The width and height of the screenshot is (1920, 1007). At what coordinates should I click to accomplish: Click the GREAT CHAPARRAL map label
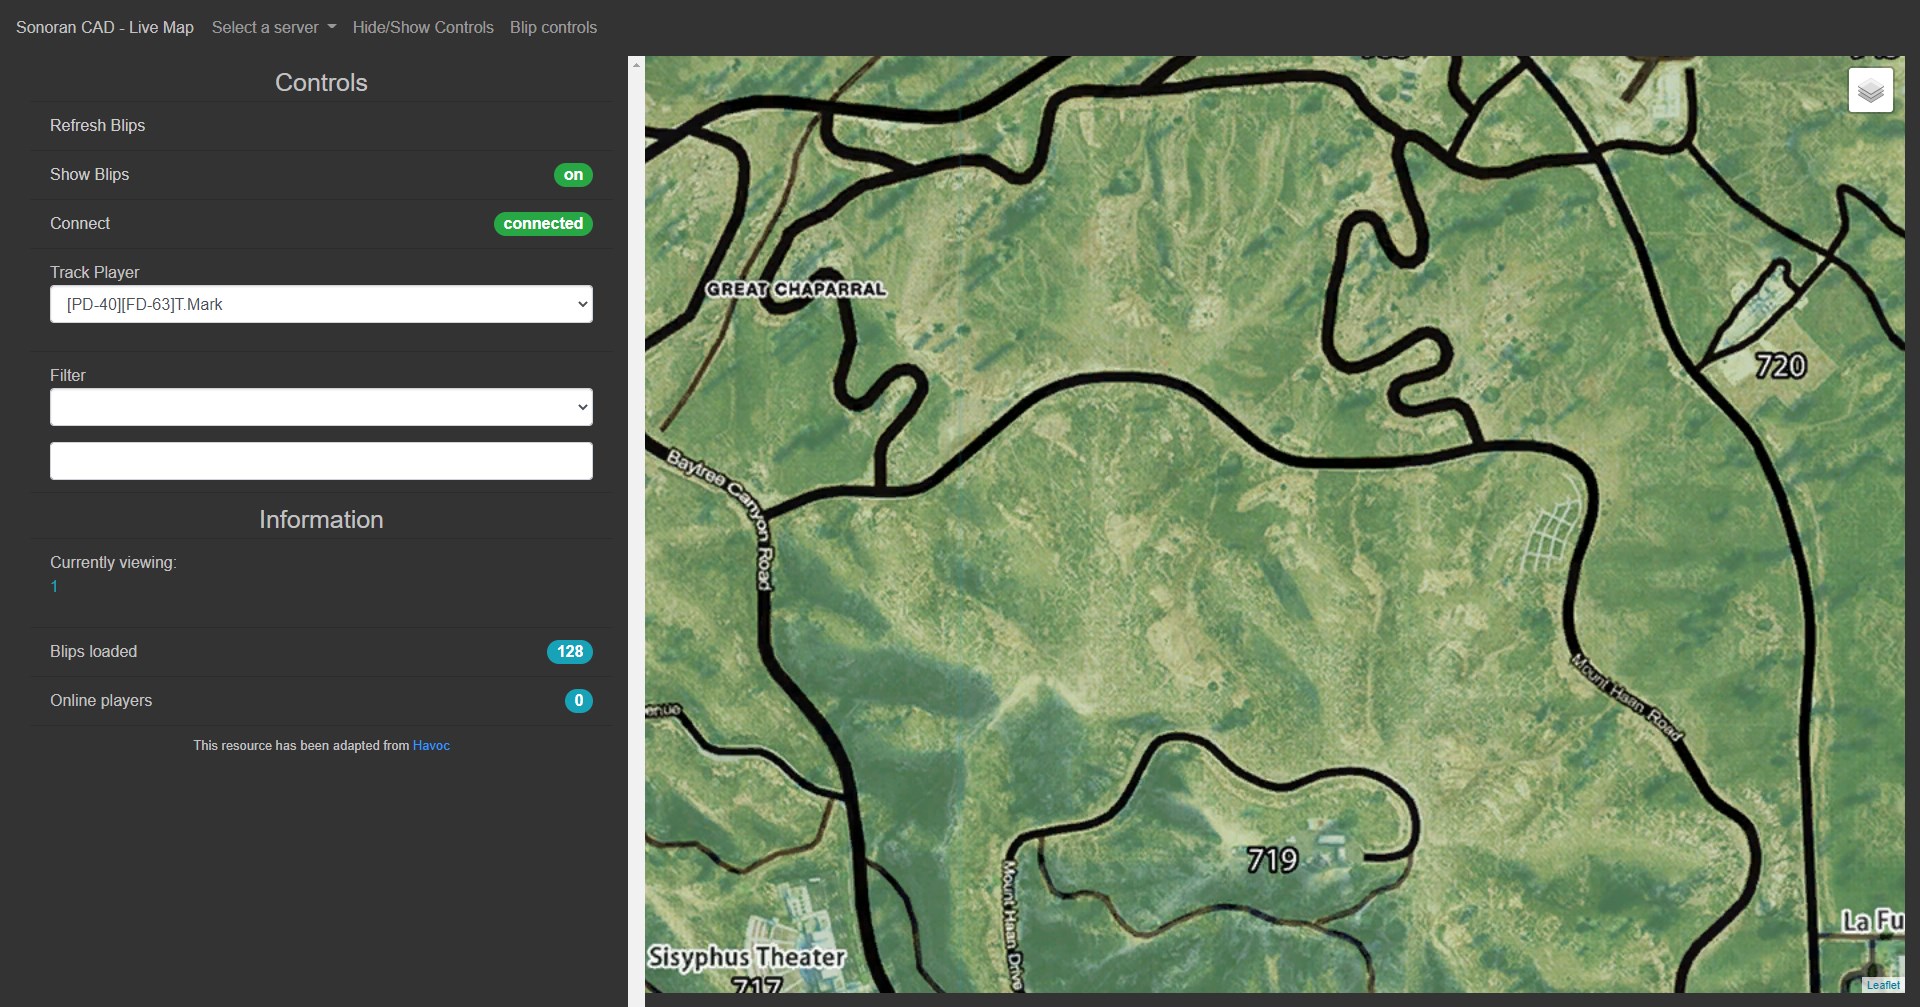click(796, 289)
